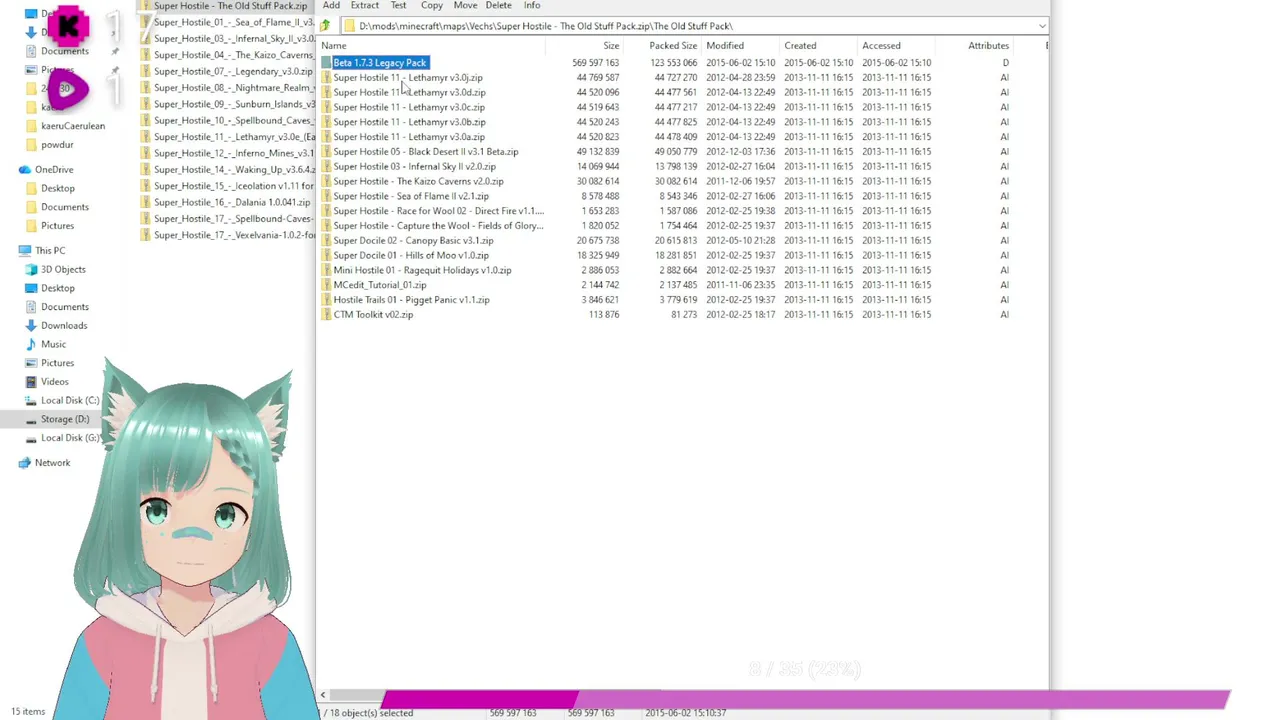Sort by the Name column header
The height and width of the screenshot is (720, 1280).
[x=334, y=46]
